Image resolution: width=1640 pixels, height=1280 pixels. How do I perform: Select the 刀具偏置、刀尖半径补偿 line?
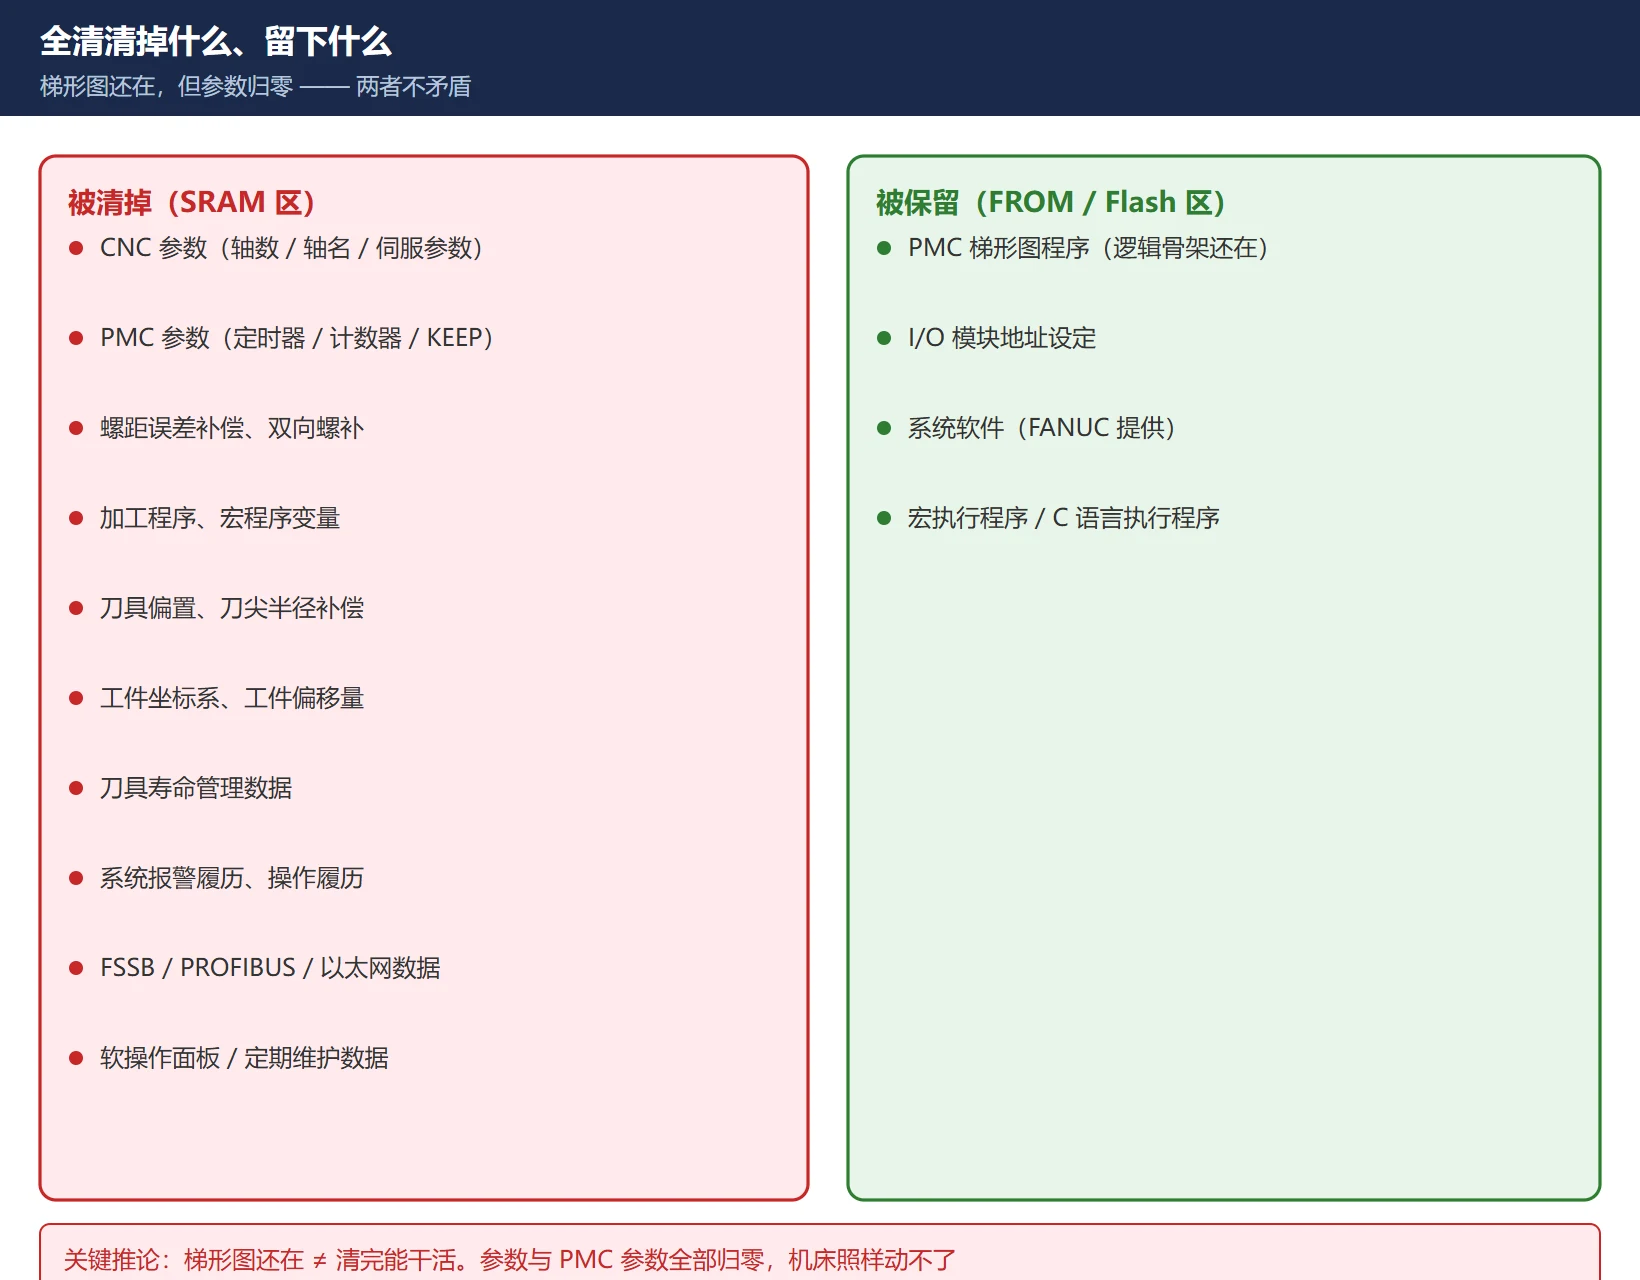click(x=232, y=608)
